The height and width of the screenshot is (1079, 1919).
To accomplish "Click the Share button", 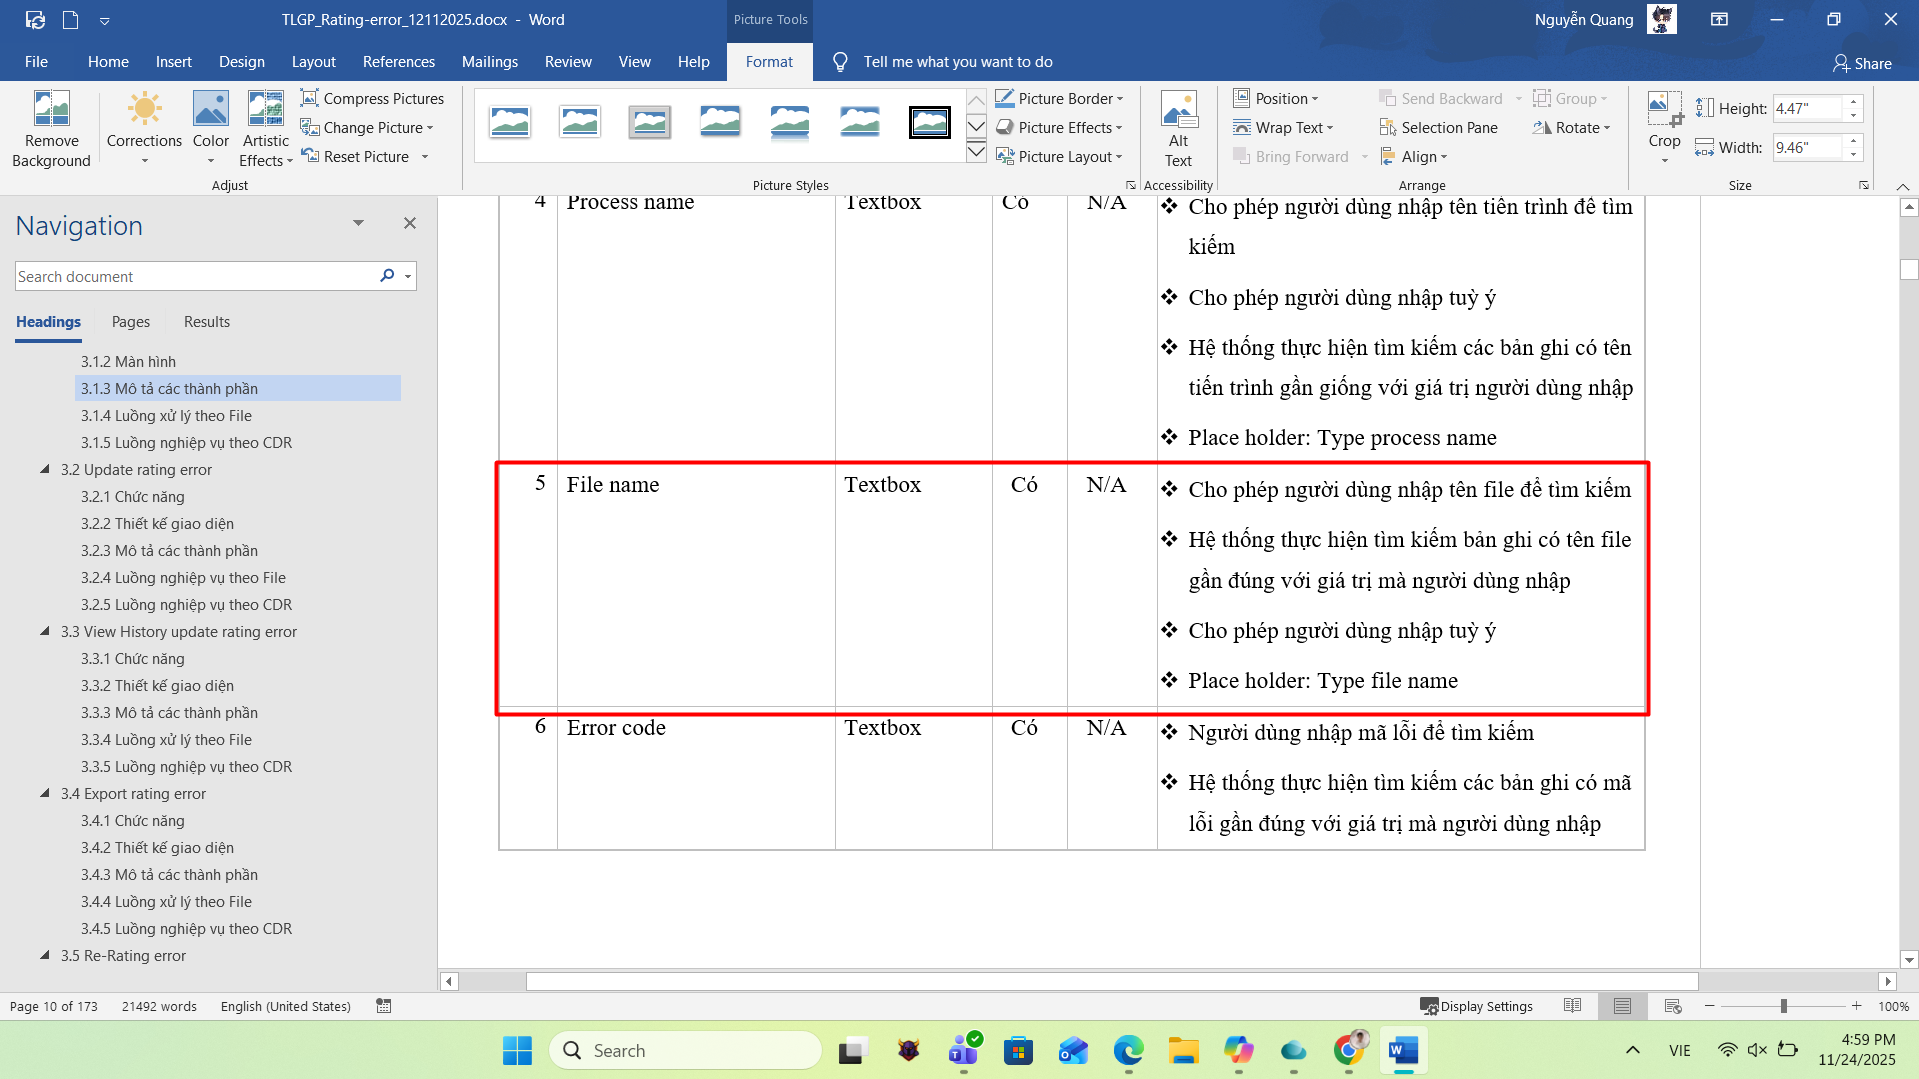I will click(1861, 63).
